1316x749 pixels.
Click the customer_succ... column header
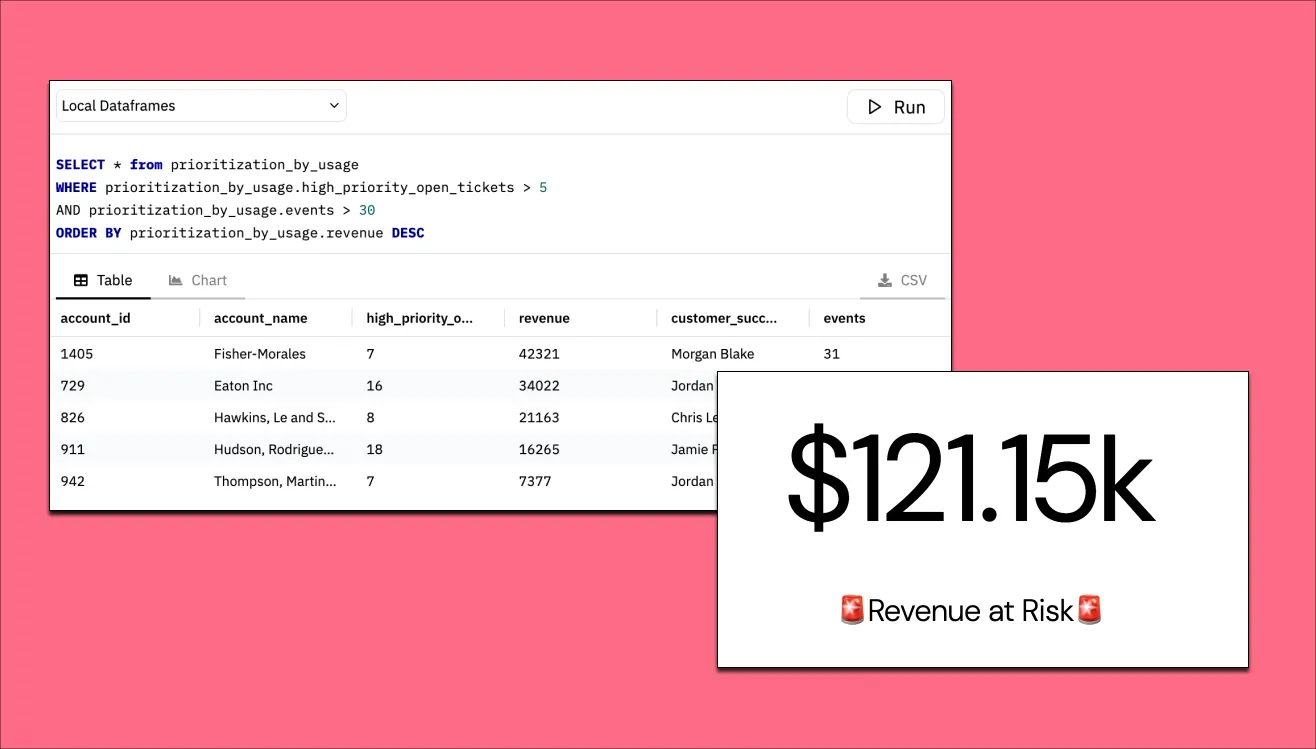point(724,318)
